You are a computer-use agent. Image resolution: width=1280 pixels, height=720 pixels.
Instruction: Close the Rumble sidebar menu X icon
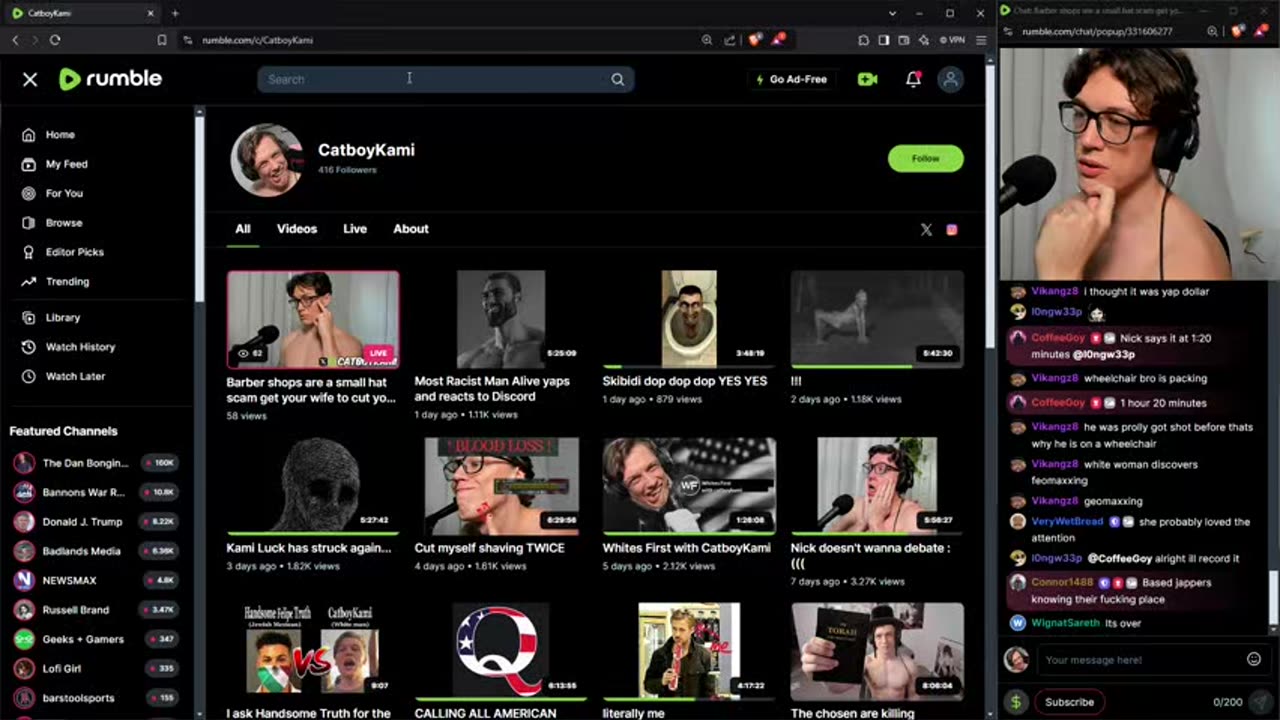tap(30, 79)
